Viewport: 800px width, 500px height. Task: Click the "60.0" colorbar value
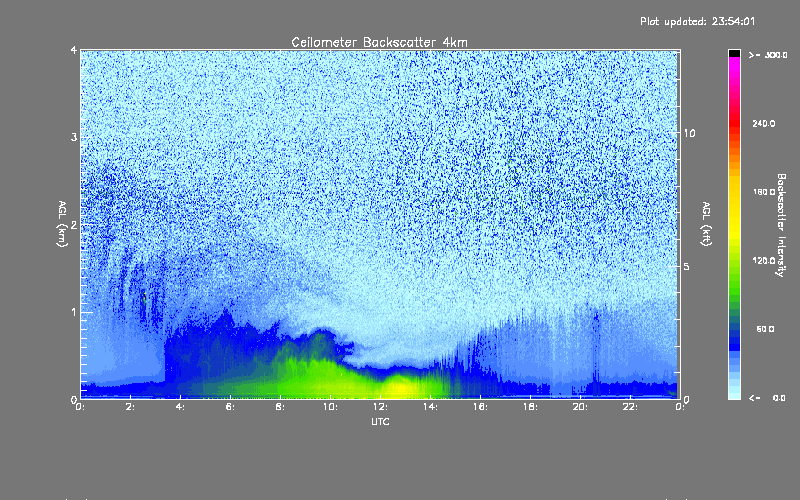pos(765,329)
